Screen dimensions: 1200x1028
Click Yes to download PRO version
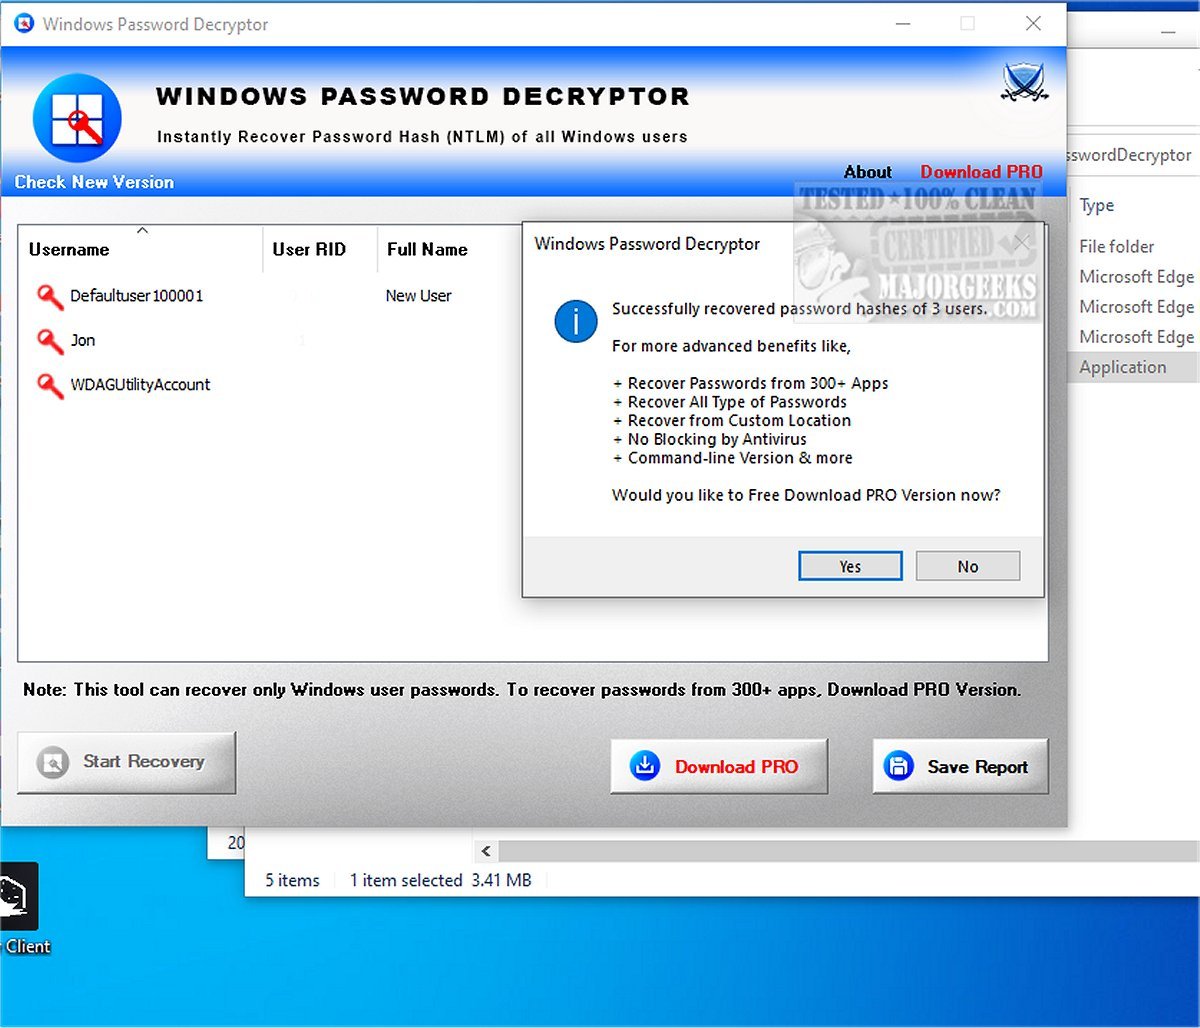click(x=850, y=566)
